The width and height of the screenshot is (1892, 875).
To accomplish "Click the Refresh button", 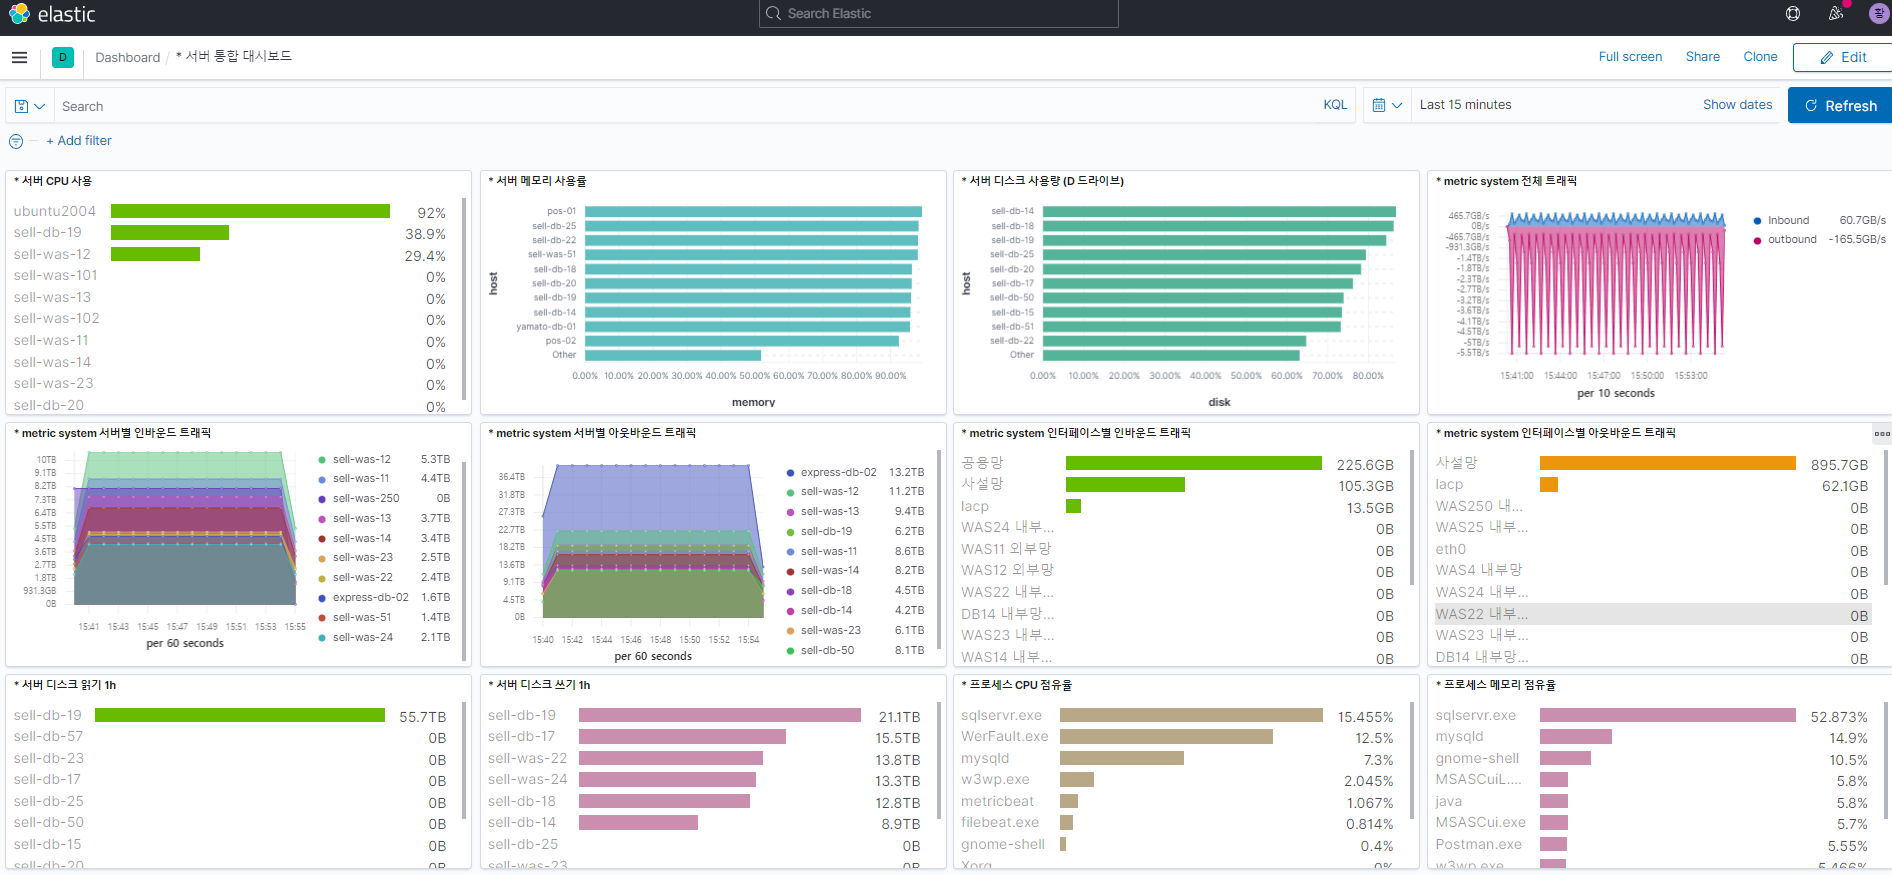I will (1840, 105).
